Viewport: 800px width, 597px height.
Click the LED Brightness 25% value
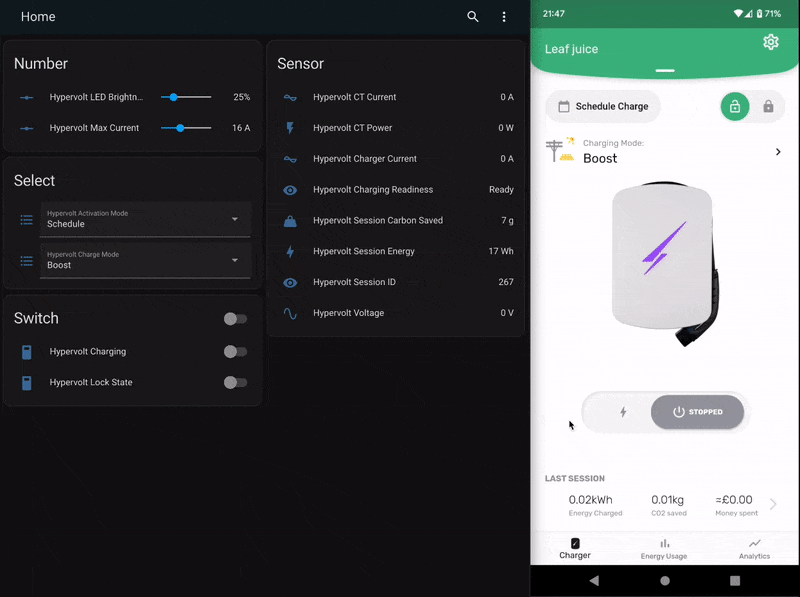click(x=241, y=97)
